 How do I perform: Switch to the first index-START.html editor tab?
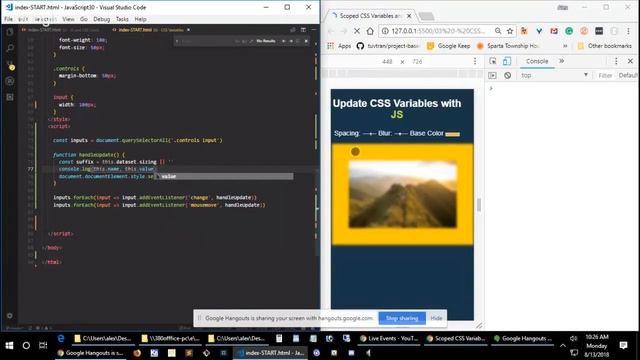(x=61, y=30)
